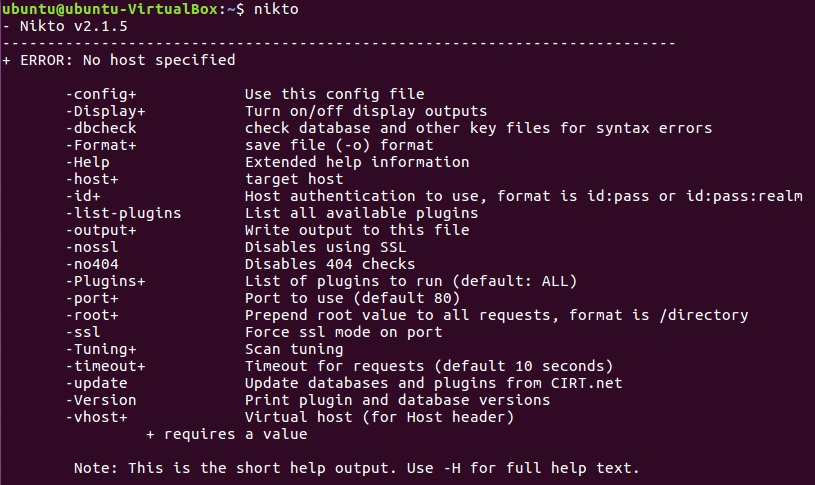Click the '-Display+' option text
The height and width of the screenshot is (485, 815).
pyautogui.click(x=105, y=111)
